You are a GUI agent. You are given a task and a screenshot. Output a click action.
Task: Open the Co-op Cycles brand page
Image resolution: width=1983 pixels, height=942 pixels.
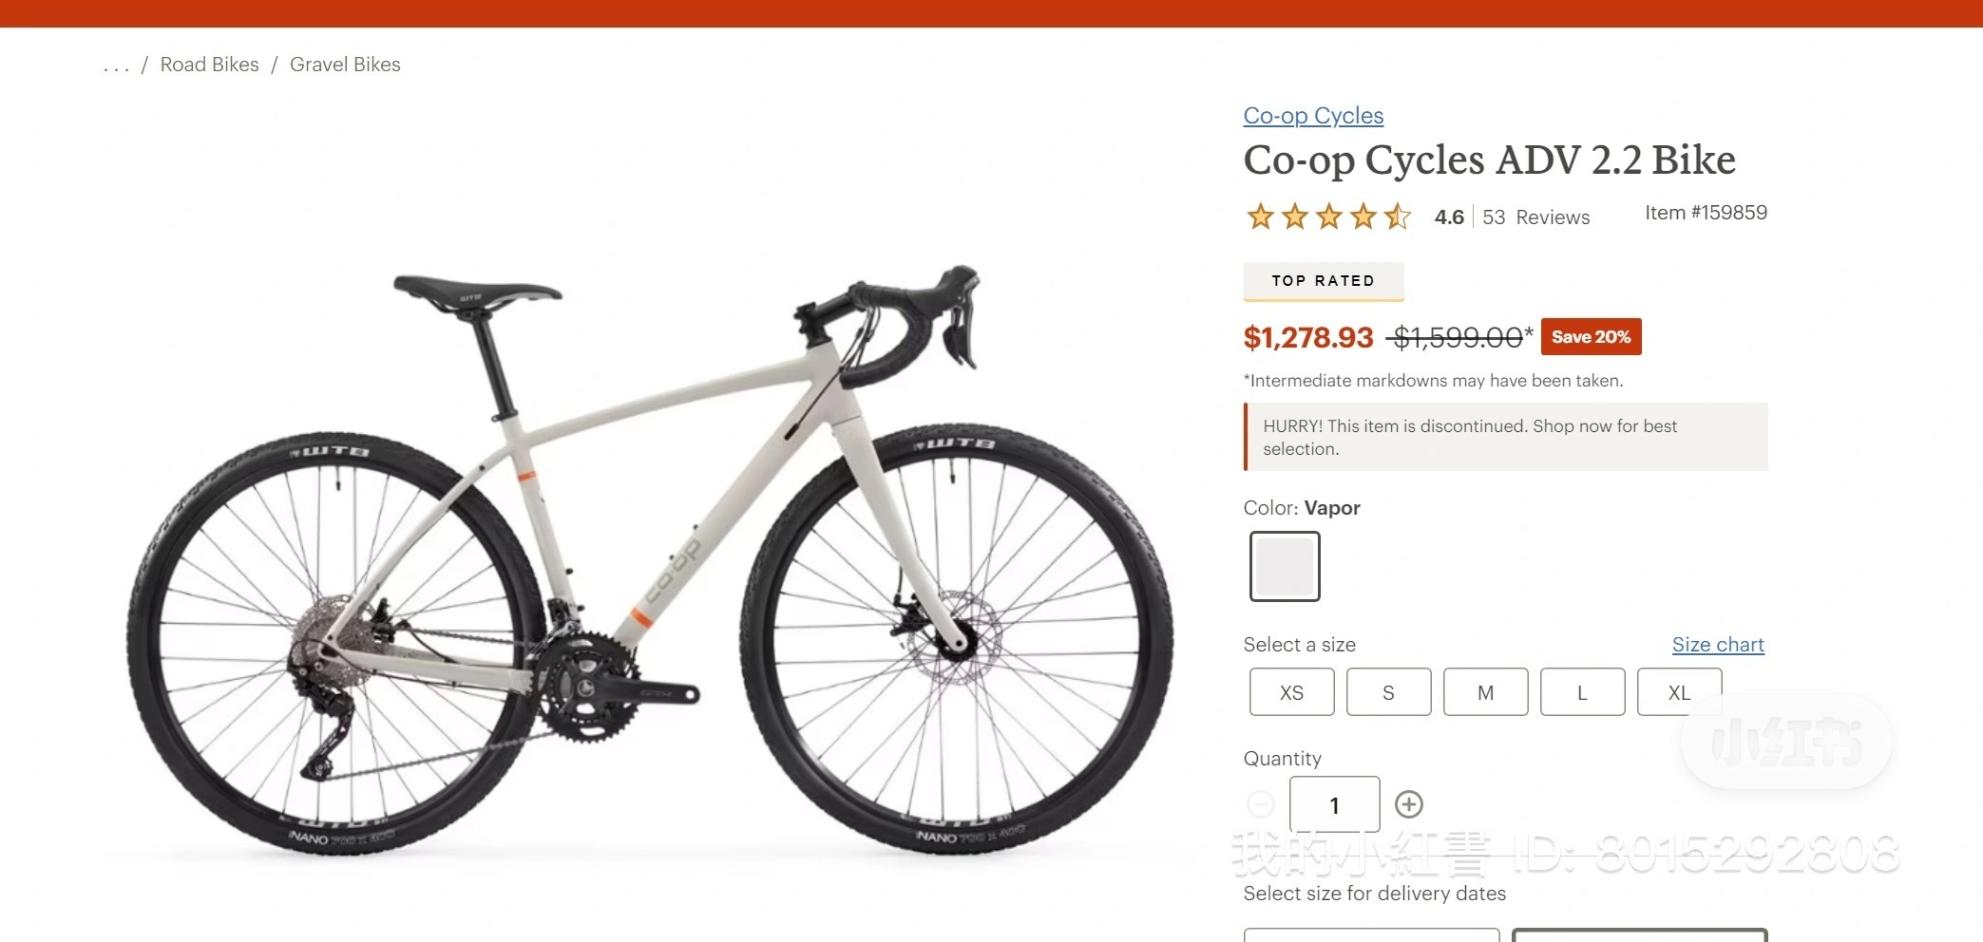1313,116
